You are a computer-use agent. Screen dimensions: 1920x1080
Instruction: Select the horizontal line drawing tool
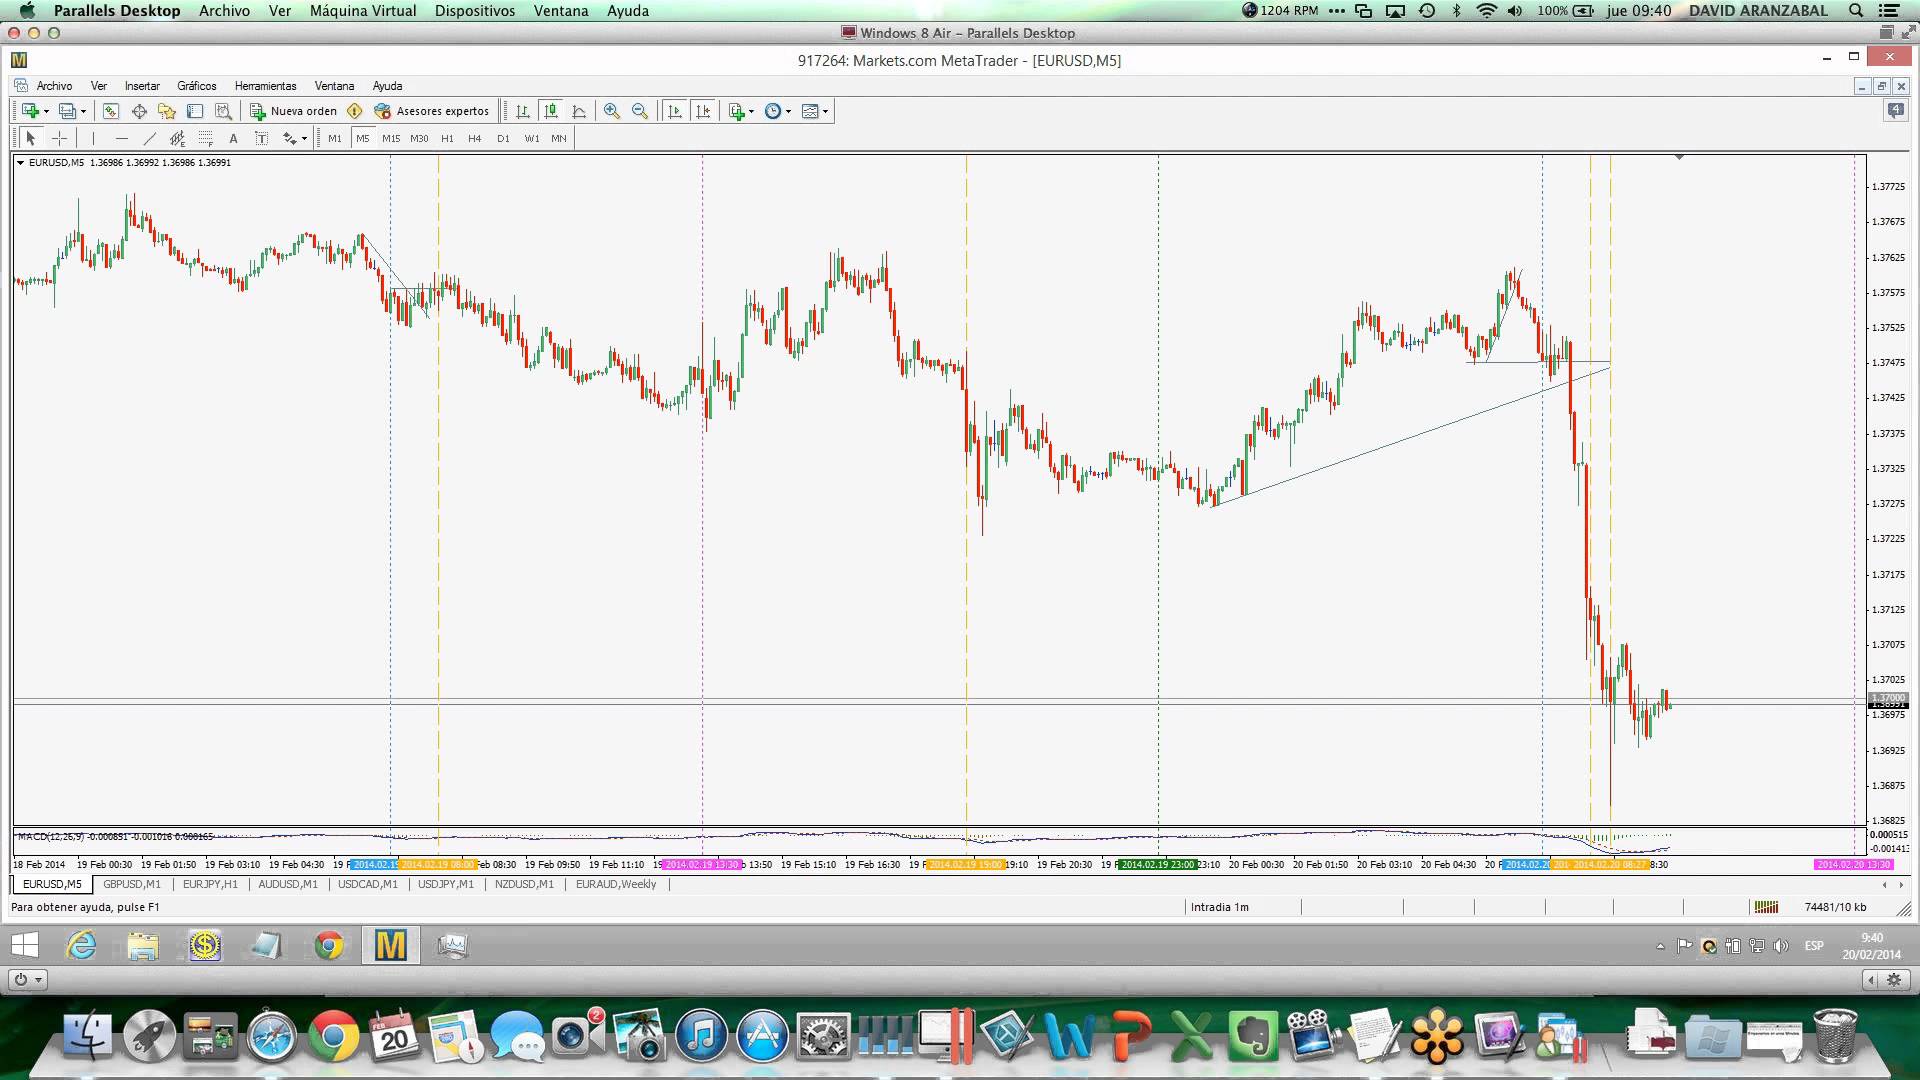click(122, 138)
